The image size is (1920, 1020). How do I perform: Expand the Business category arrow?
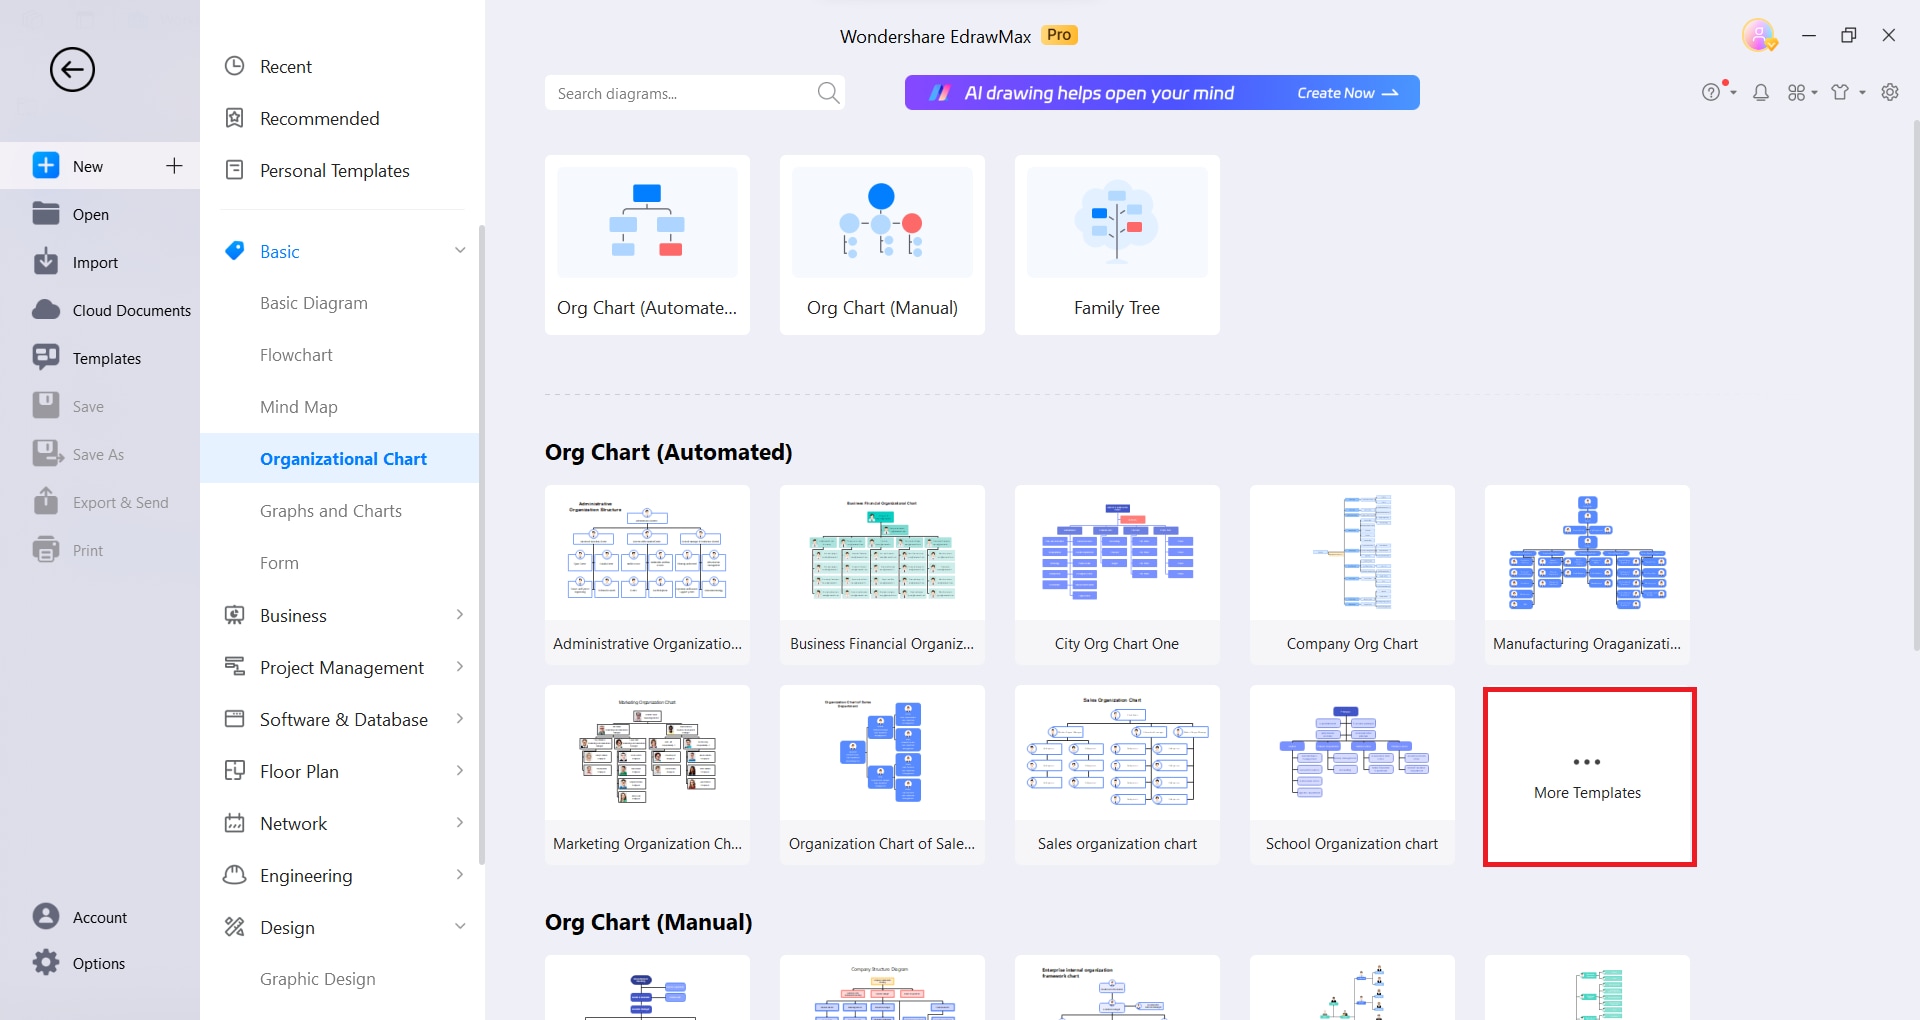pos(460,615)
